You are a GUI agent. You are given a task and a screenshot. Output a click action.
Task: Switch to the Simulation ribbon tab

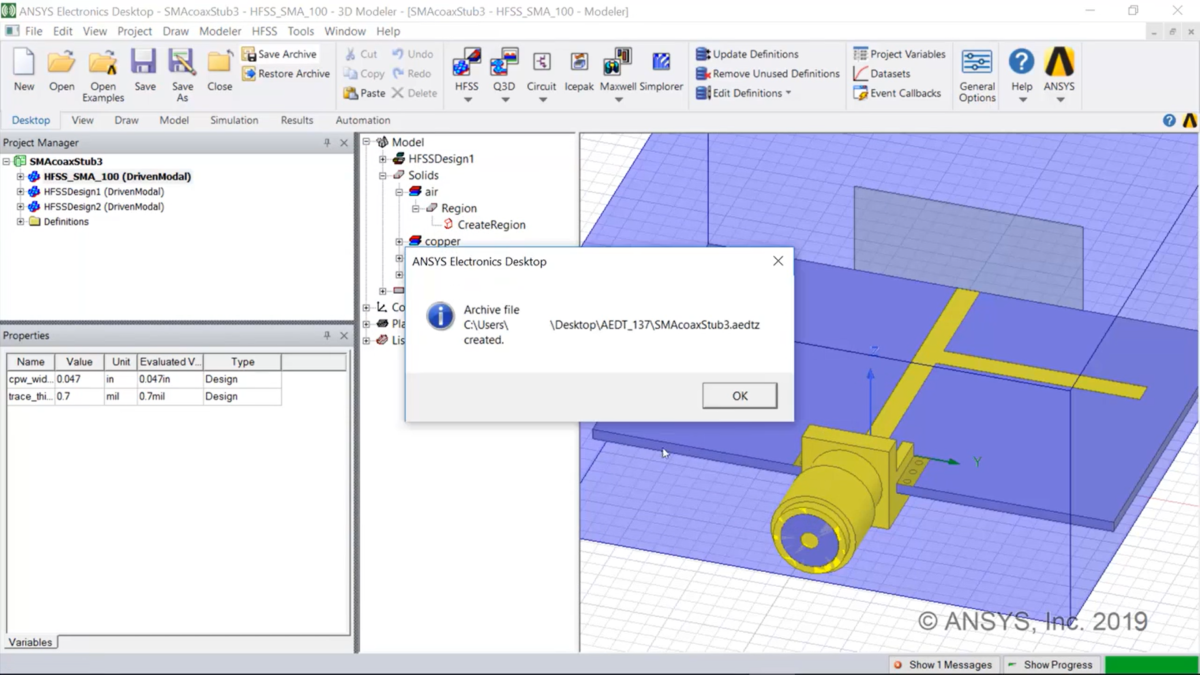click(234, 120)
